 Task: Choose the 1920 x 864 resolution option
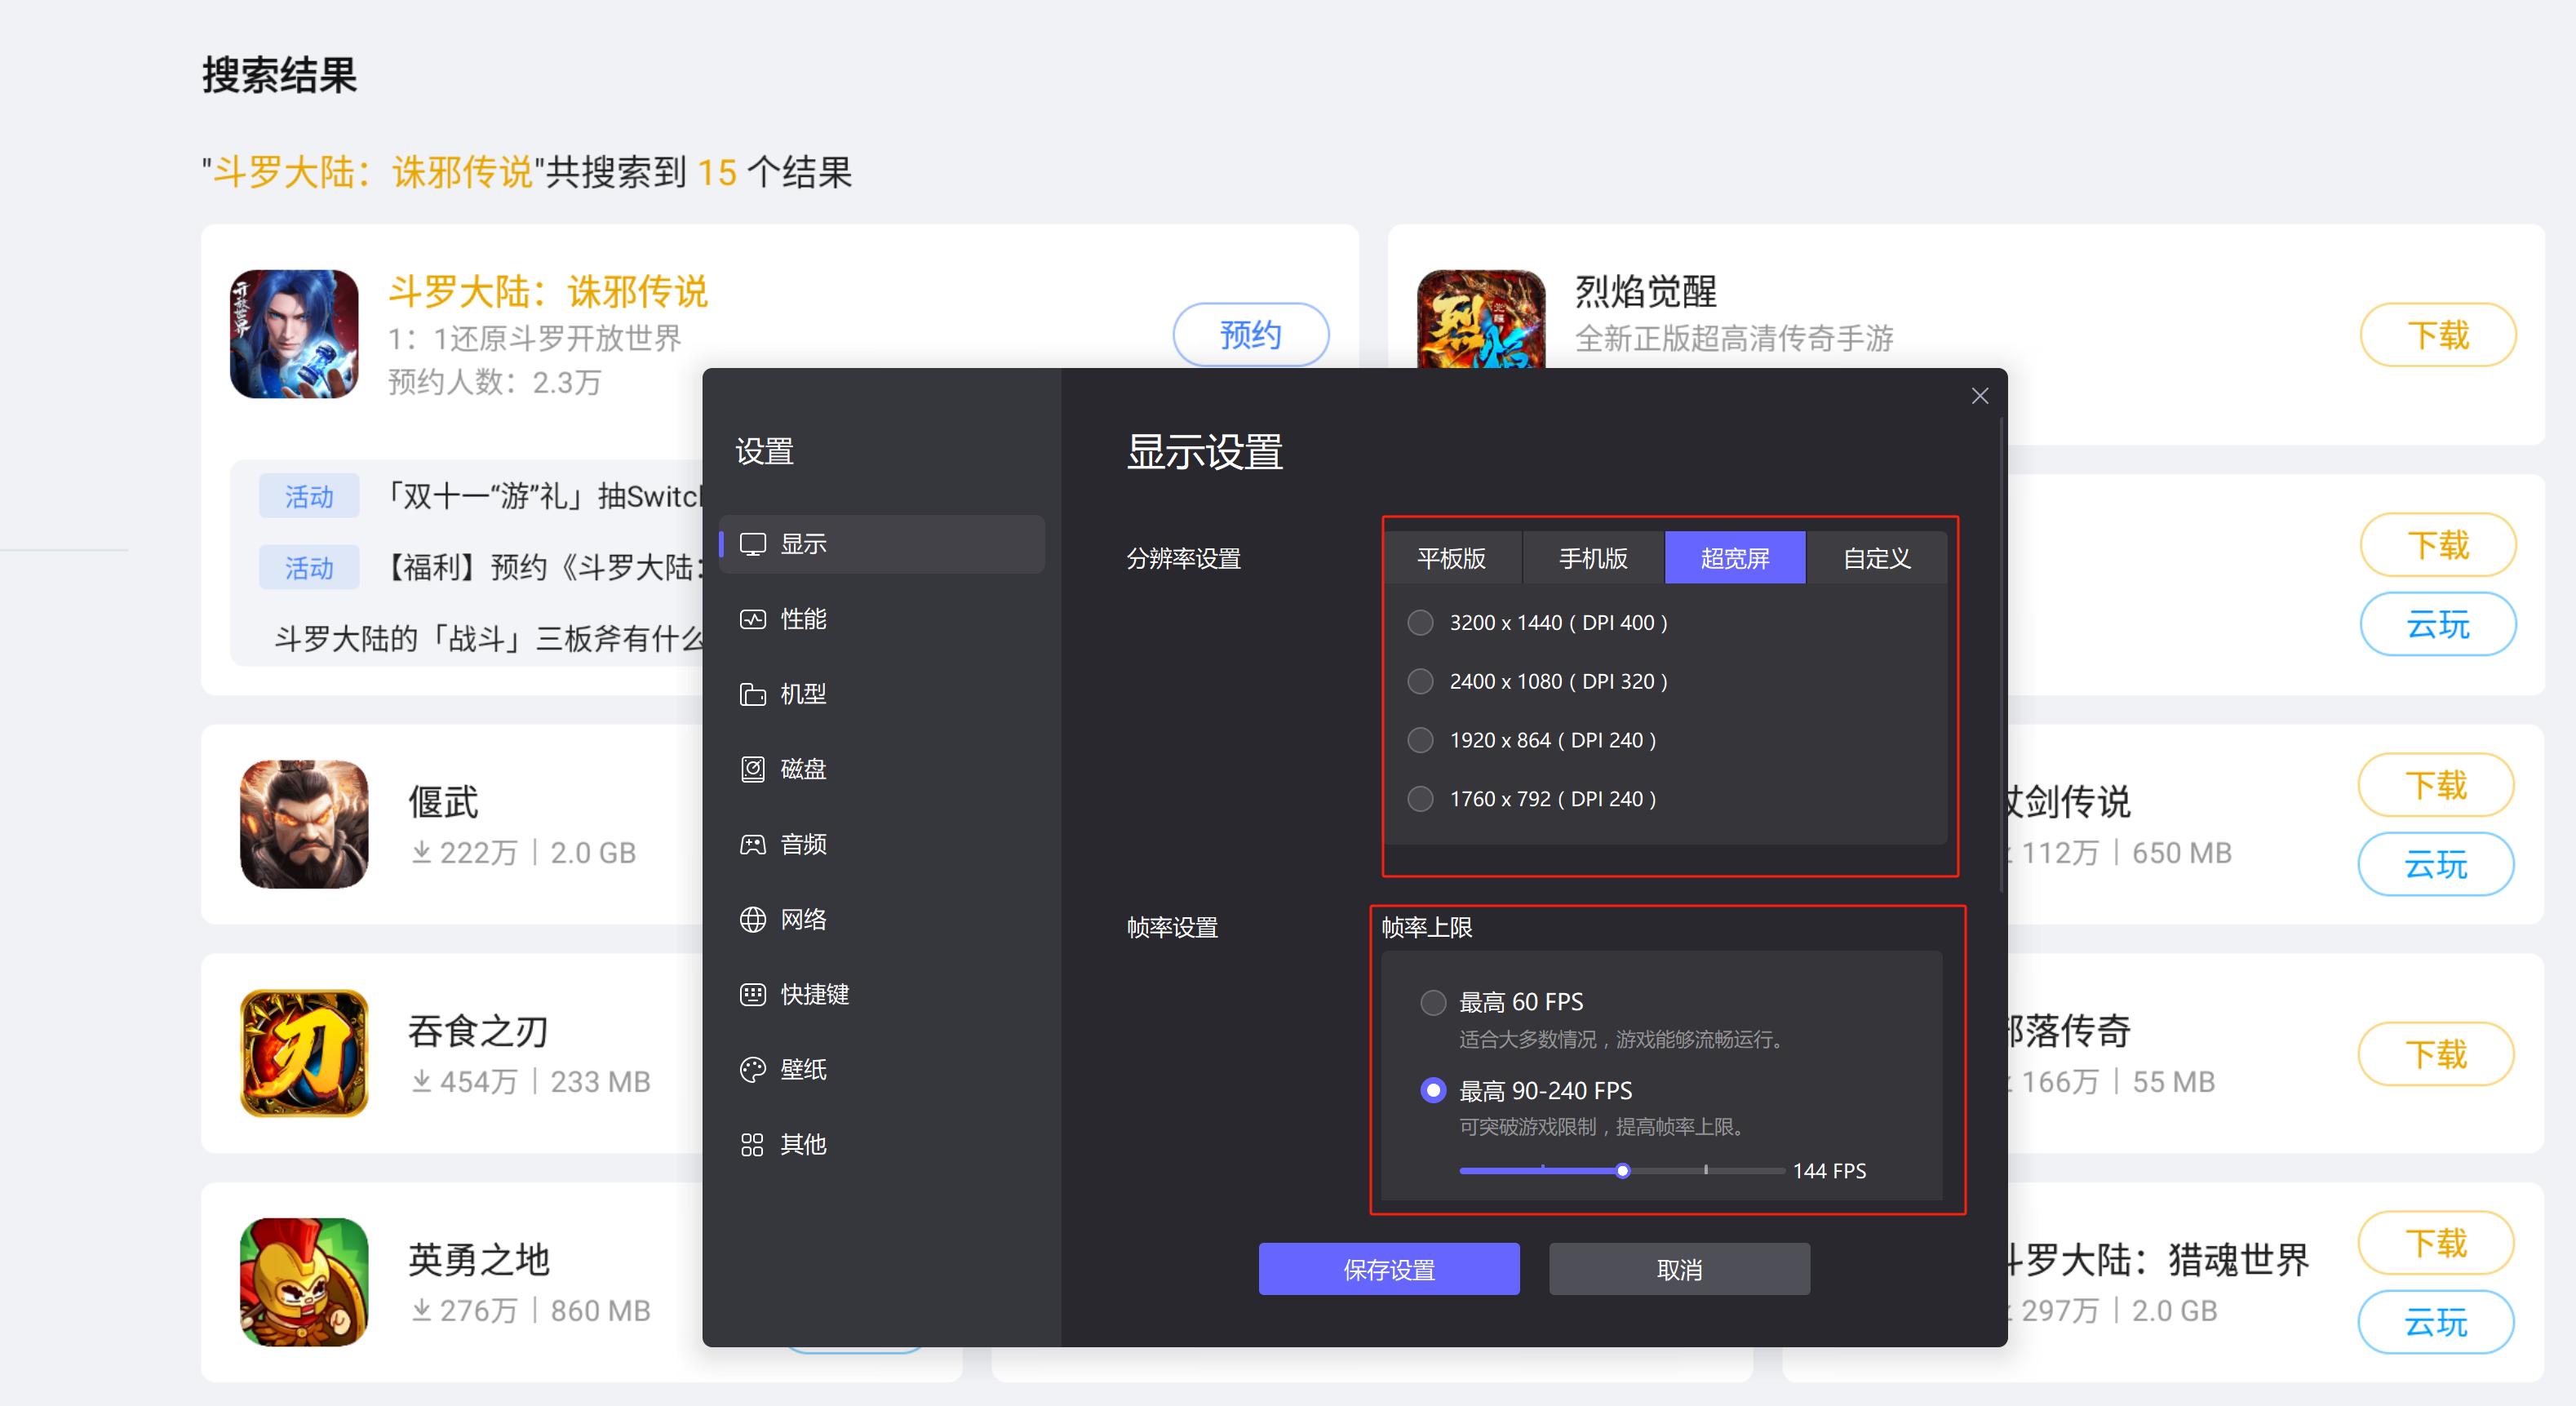tap(1420, 740)
